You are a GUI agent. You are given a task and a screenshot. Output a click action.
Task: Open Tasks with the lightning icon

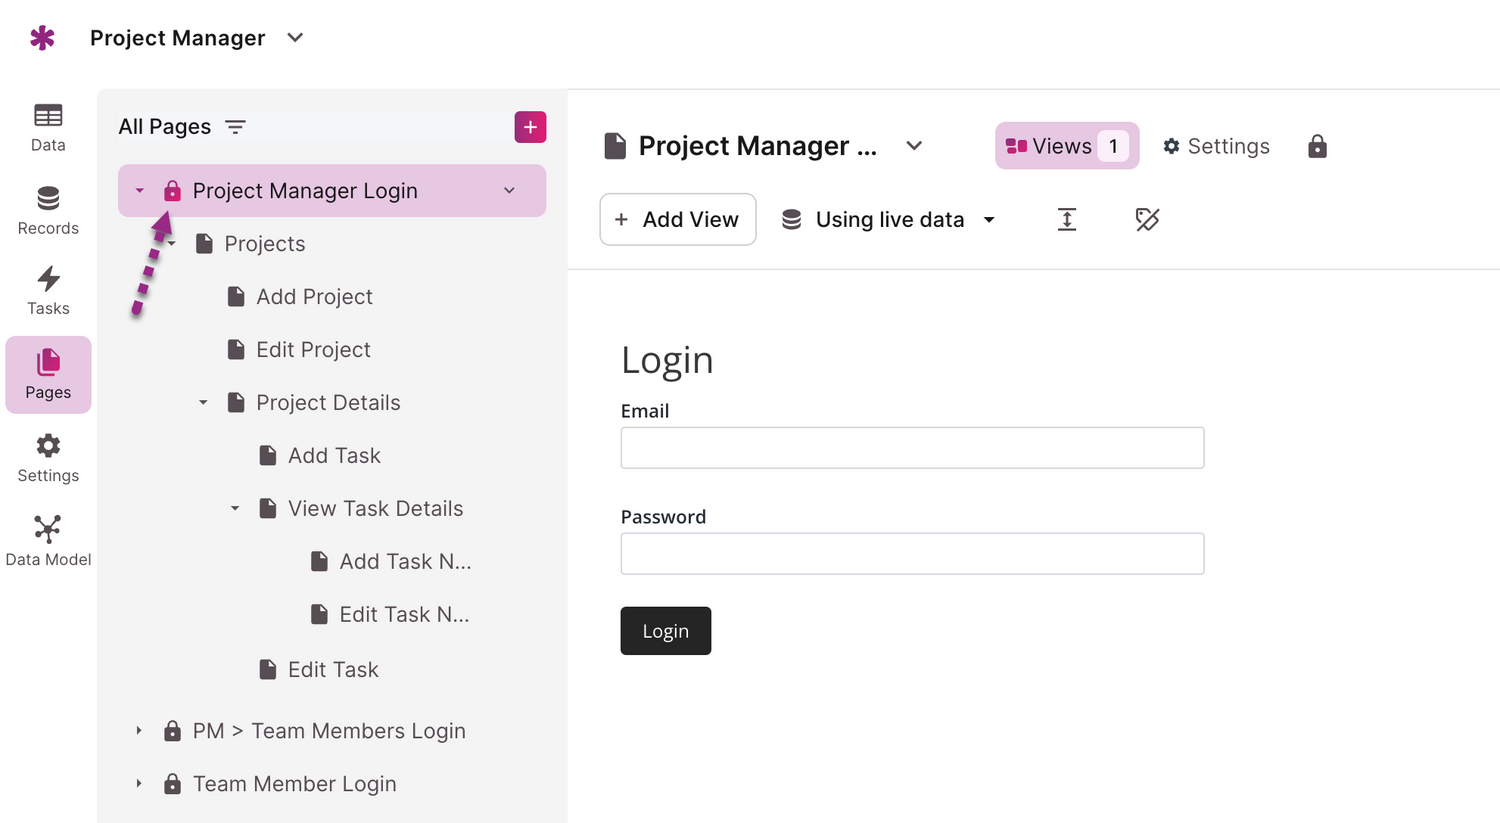(x=48, y=290)
